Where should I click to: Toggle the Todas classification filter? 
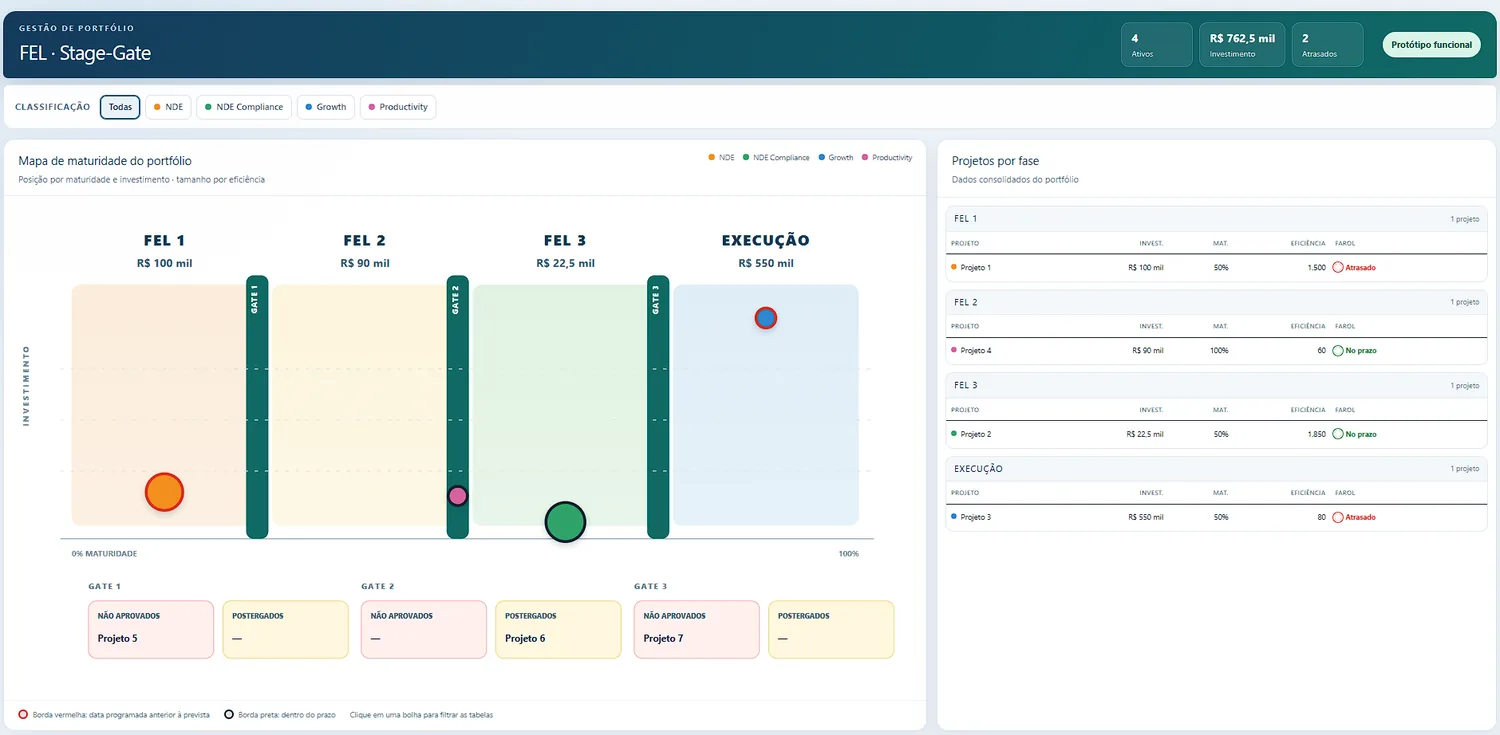tap(120, 107)
